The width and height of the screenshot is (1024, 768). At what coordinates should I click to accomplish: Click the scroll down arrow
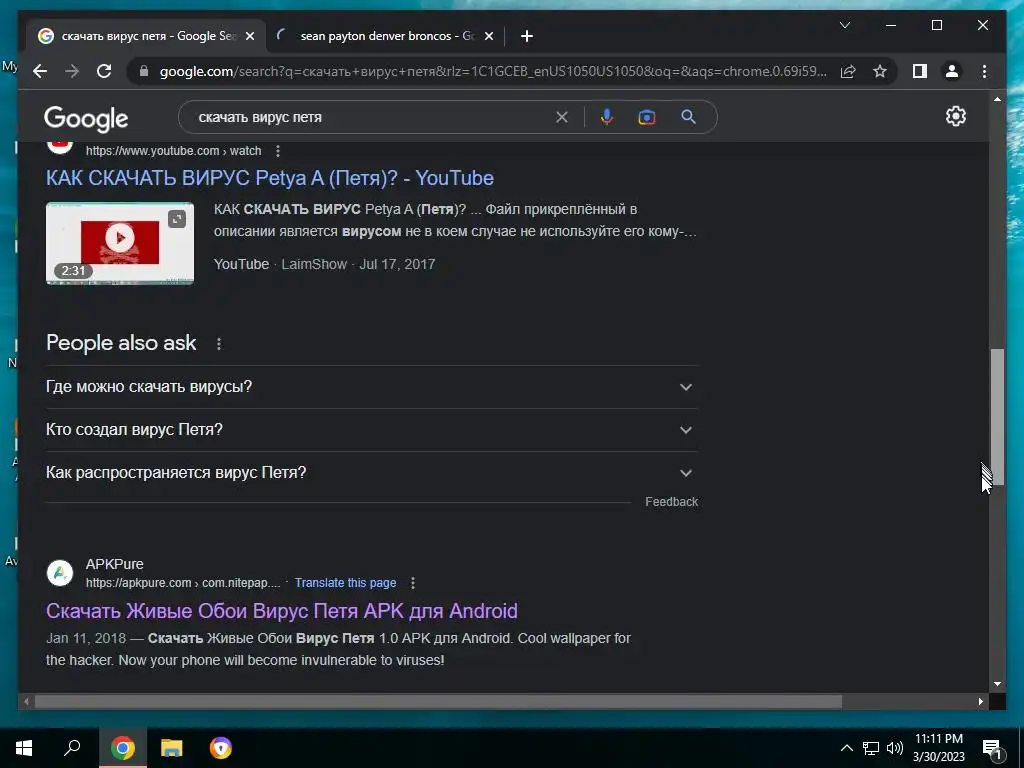pyautogui.click(x=997, y=684)
